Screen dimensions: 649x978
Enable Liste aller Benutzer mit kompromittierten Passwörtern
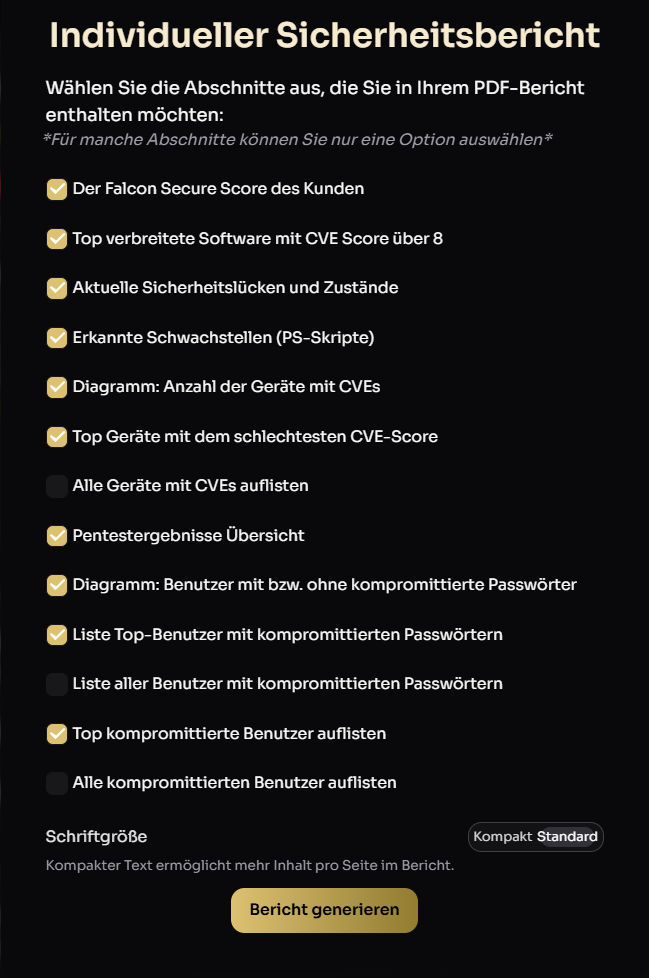(x=57, y=684)
